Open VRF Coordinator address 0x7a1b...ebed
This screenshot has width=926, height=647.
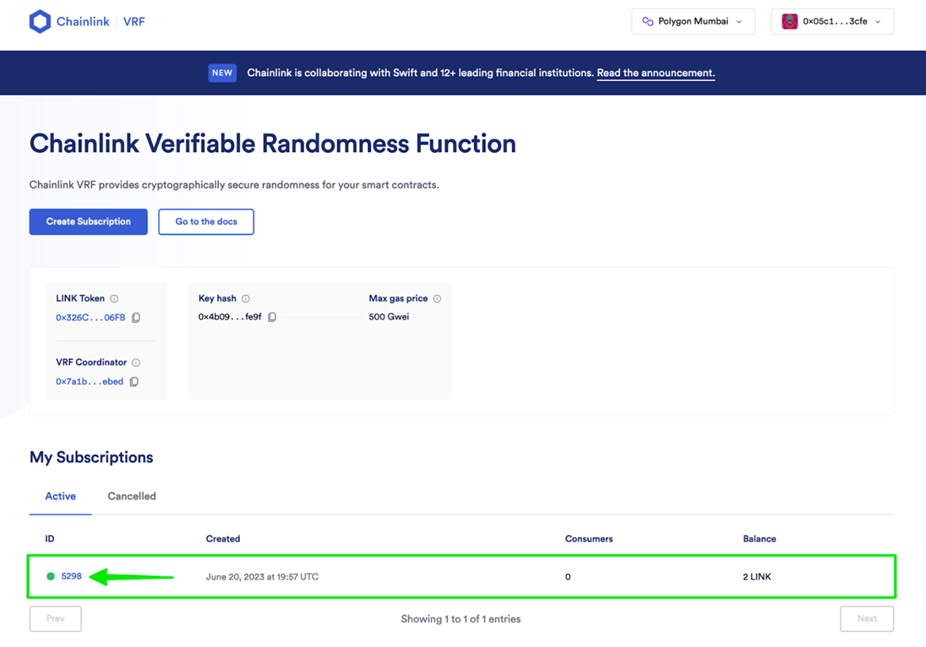point(90,381)
